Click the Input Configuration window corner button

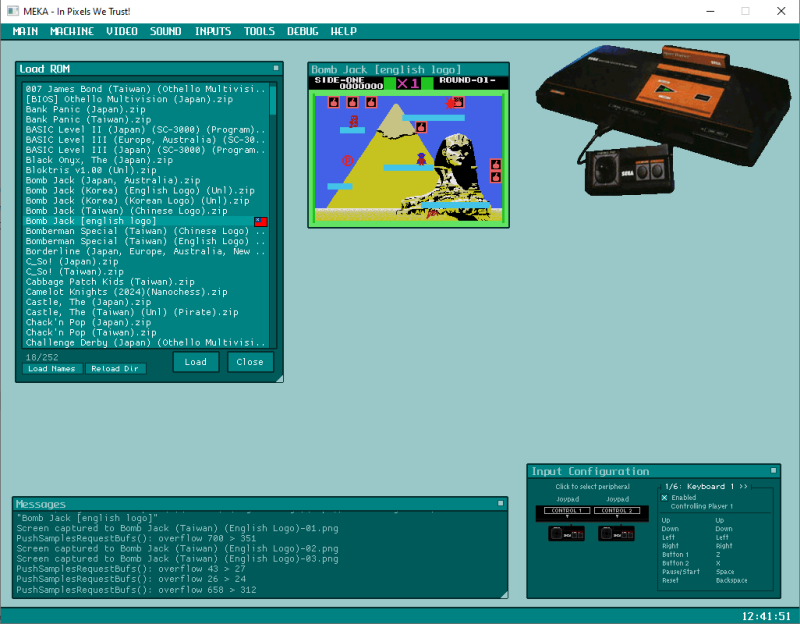[x=773, y=470]
